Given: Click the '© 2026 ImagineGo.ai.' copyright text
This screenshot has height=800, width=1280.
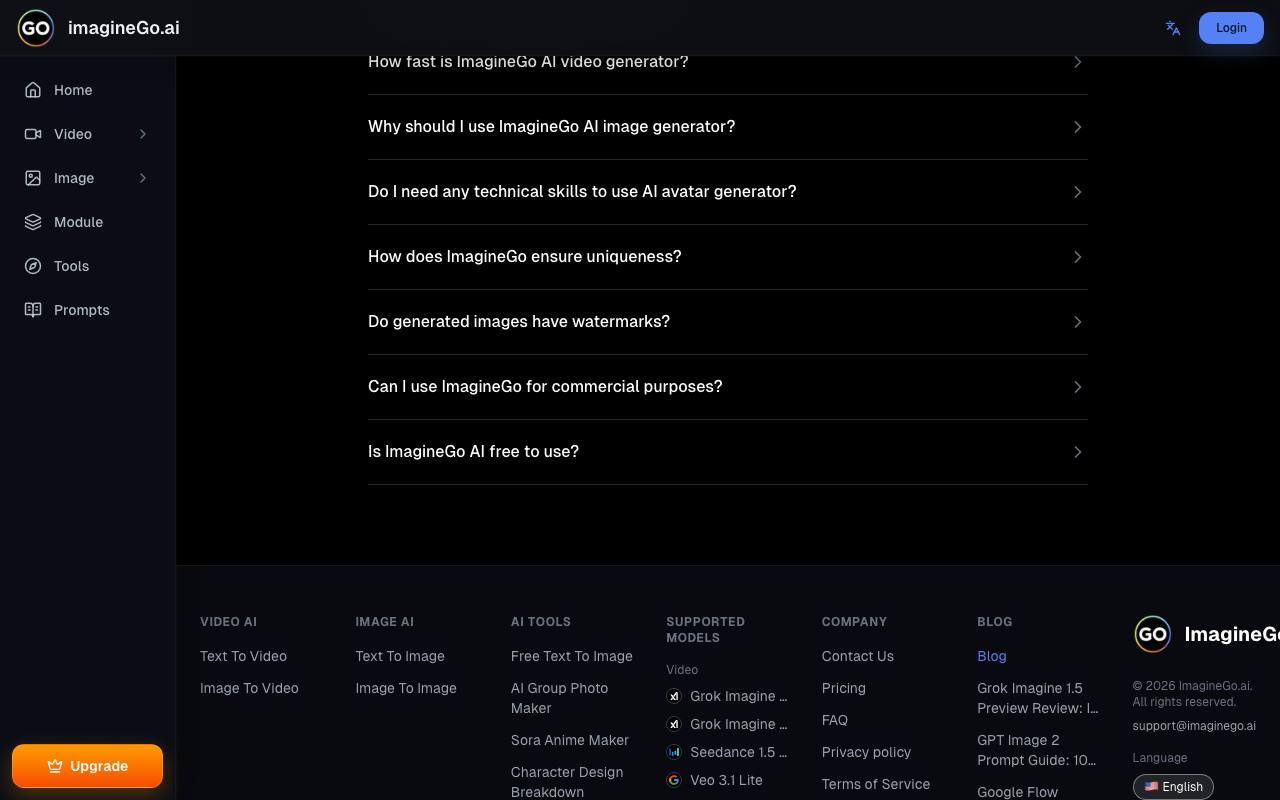Looking at the screenshot, I should pyautogui.click(x=1193, y=686).
